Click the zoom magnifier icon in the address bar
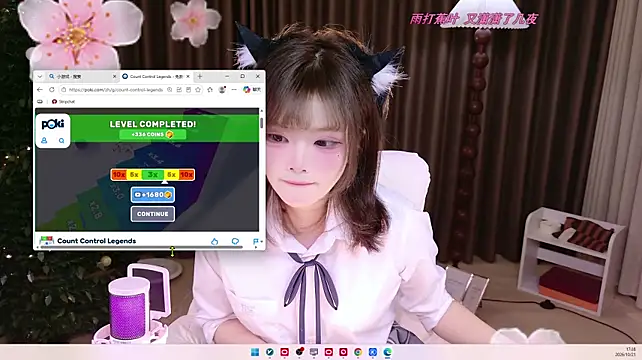The width and height of the screenshot is (642, 360). [x=170, y=89]
